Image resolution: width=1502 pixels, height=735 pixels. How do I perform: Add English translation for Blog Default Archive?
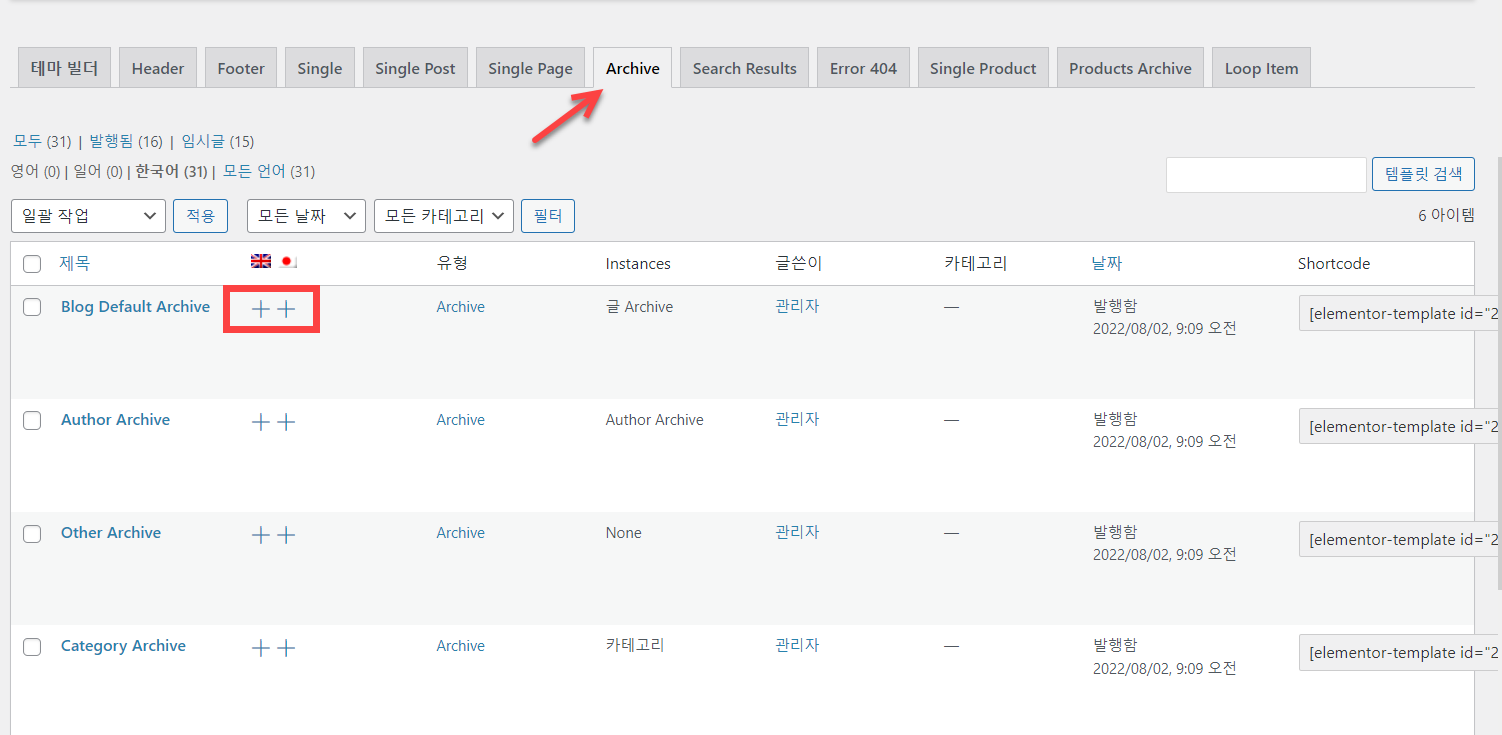point(260,309)
